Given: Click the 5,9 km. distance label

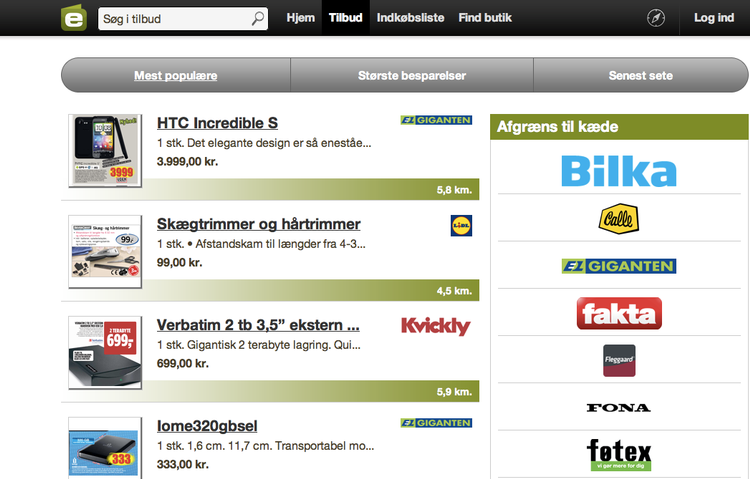Looking at the screenshot, I should [454, 392].
